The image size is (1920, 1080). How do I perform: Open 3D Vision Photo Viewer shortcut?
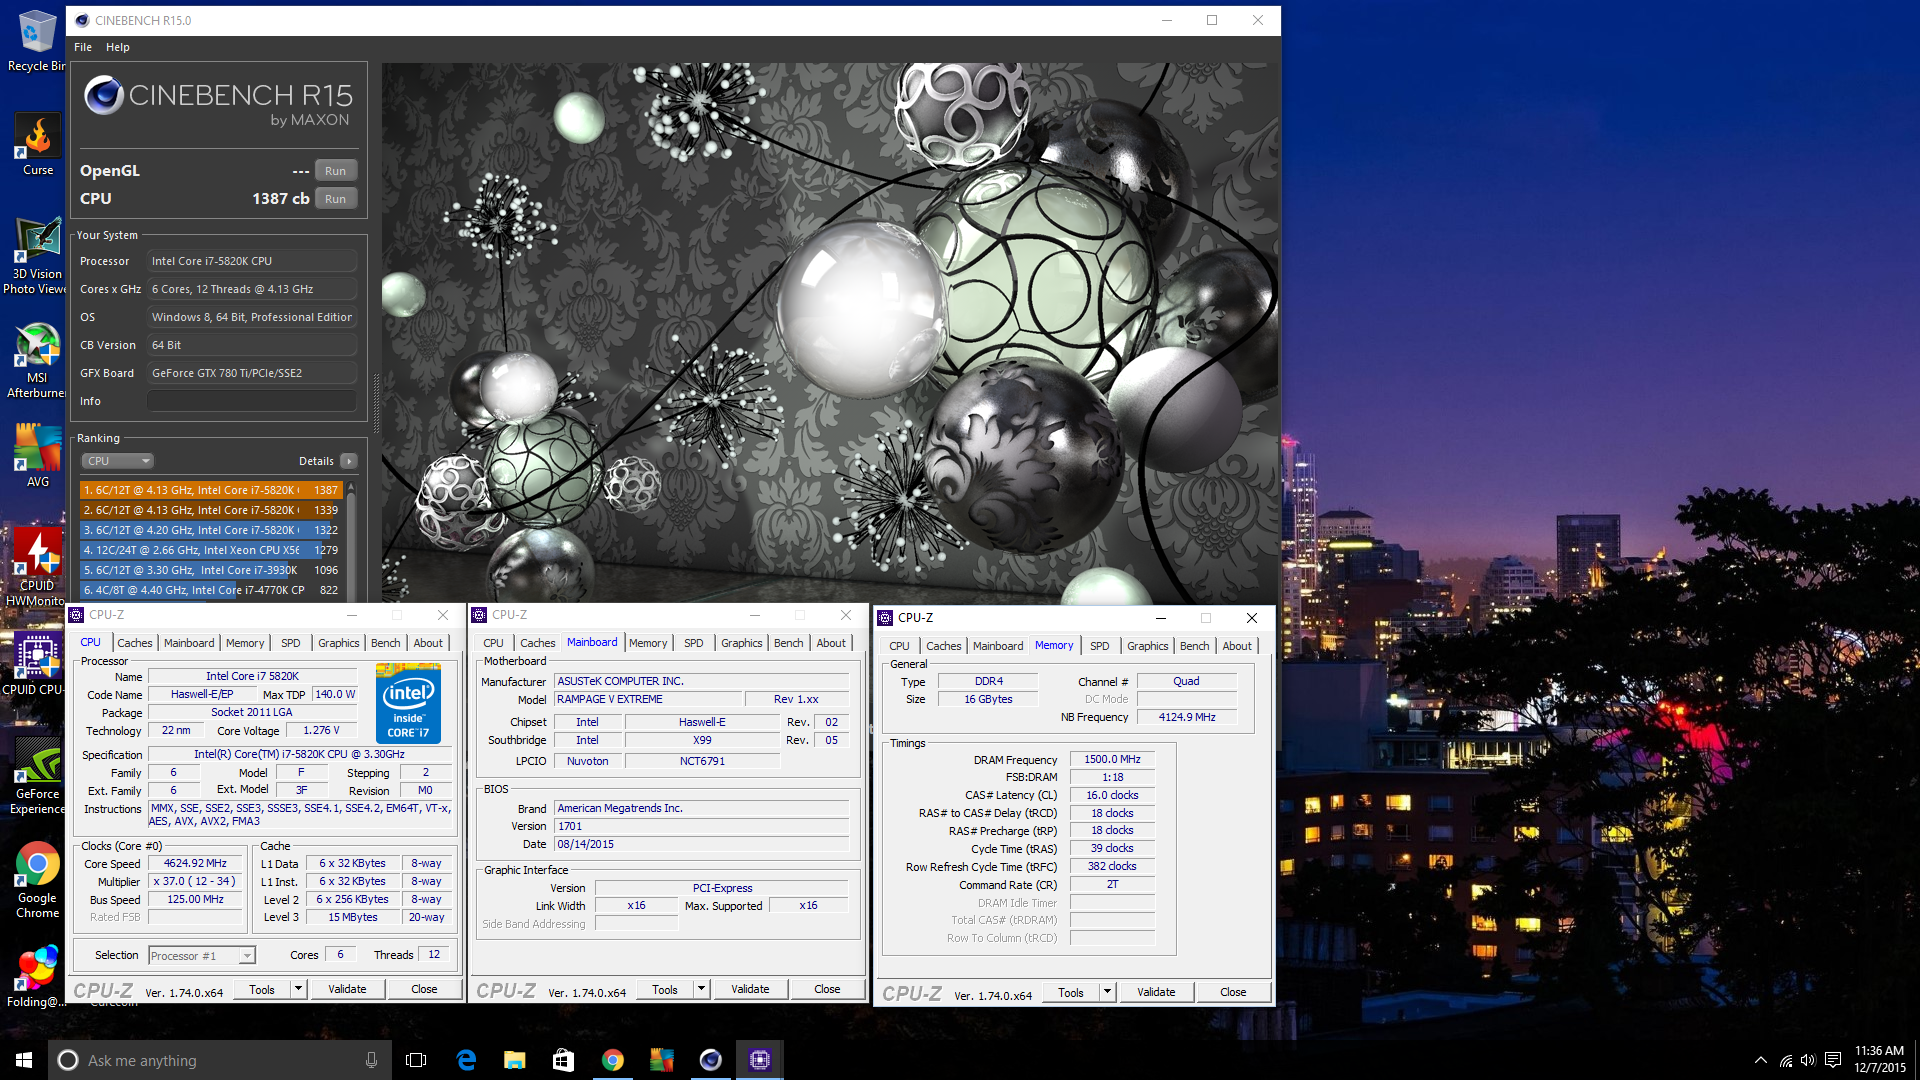pyautogui.click(x=36, y=255)
